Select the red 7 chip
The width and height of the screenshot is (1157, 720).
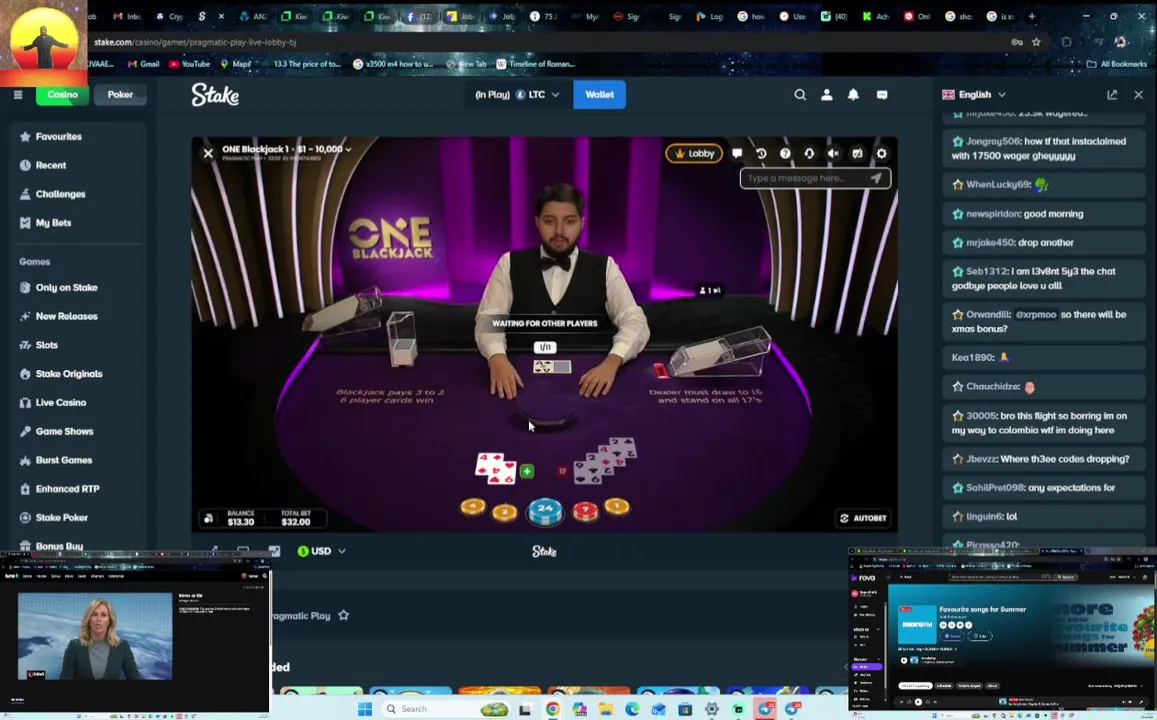pos(585,510)
